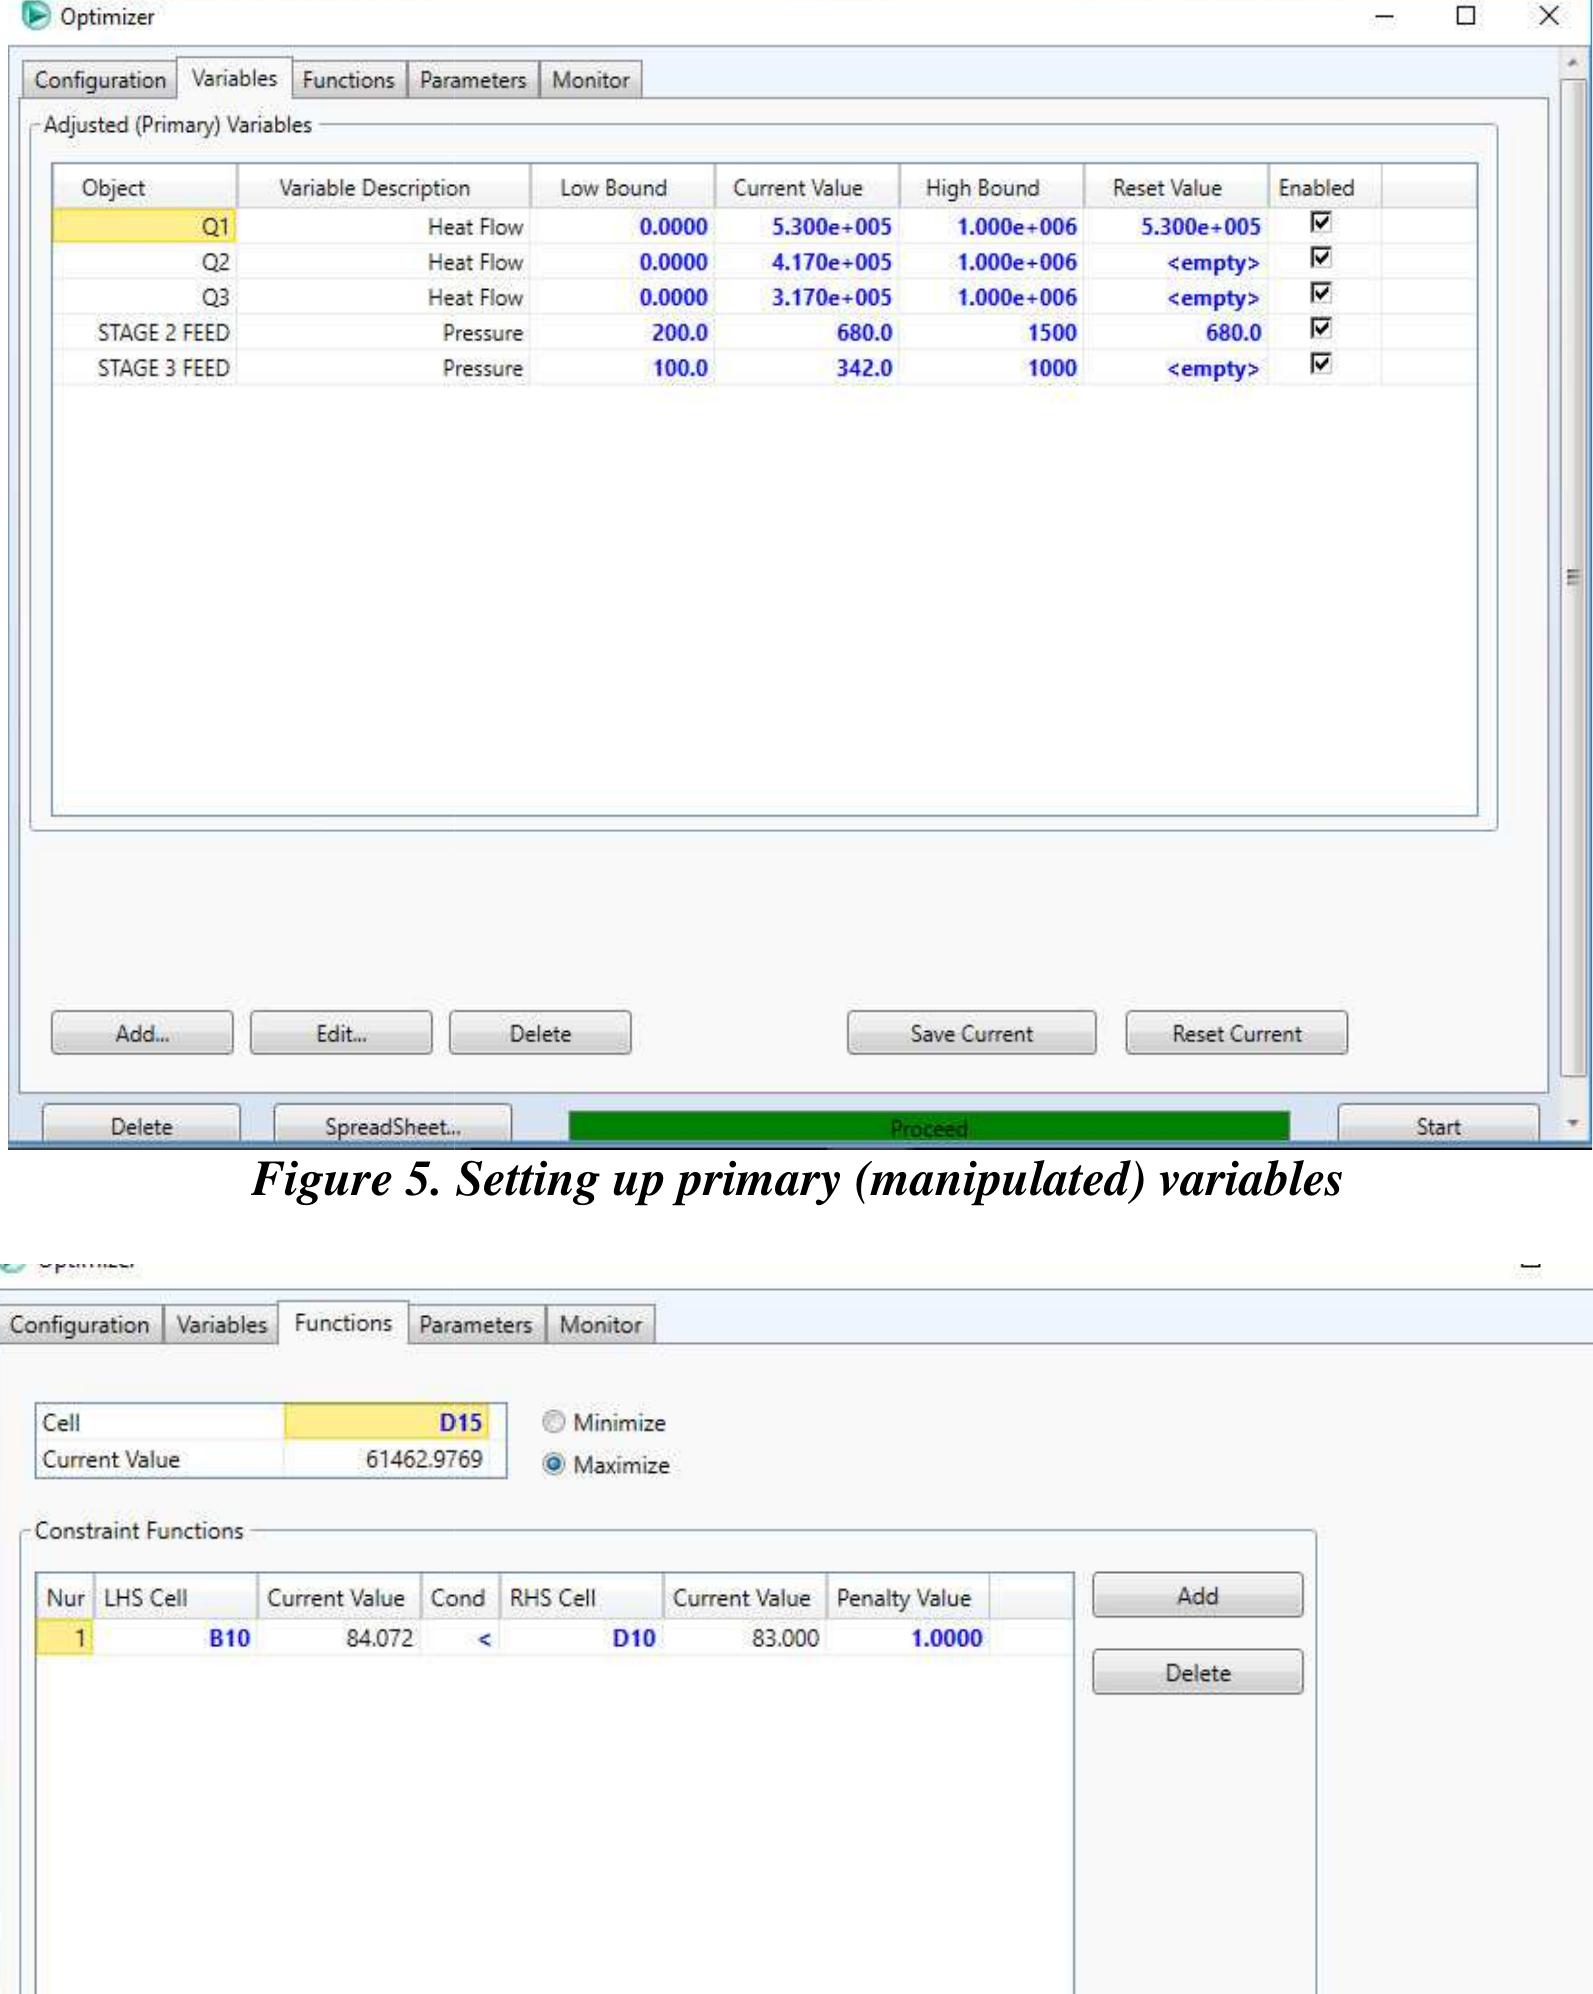Click the Variable Description column header
The width and height of the screenshot is (1593, 1994).
[384, 187]
